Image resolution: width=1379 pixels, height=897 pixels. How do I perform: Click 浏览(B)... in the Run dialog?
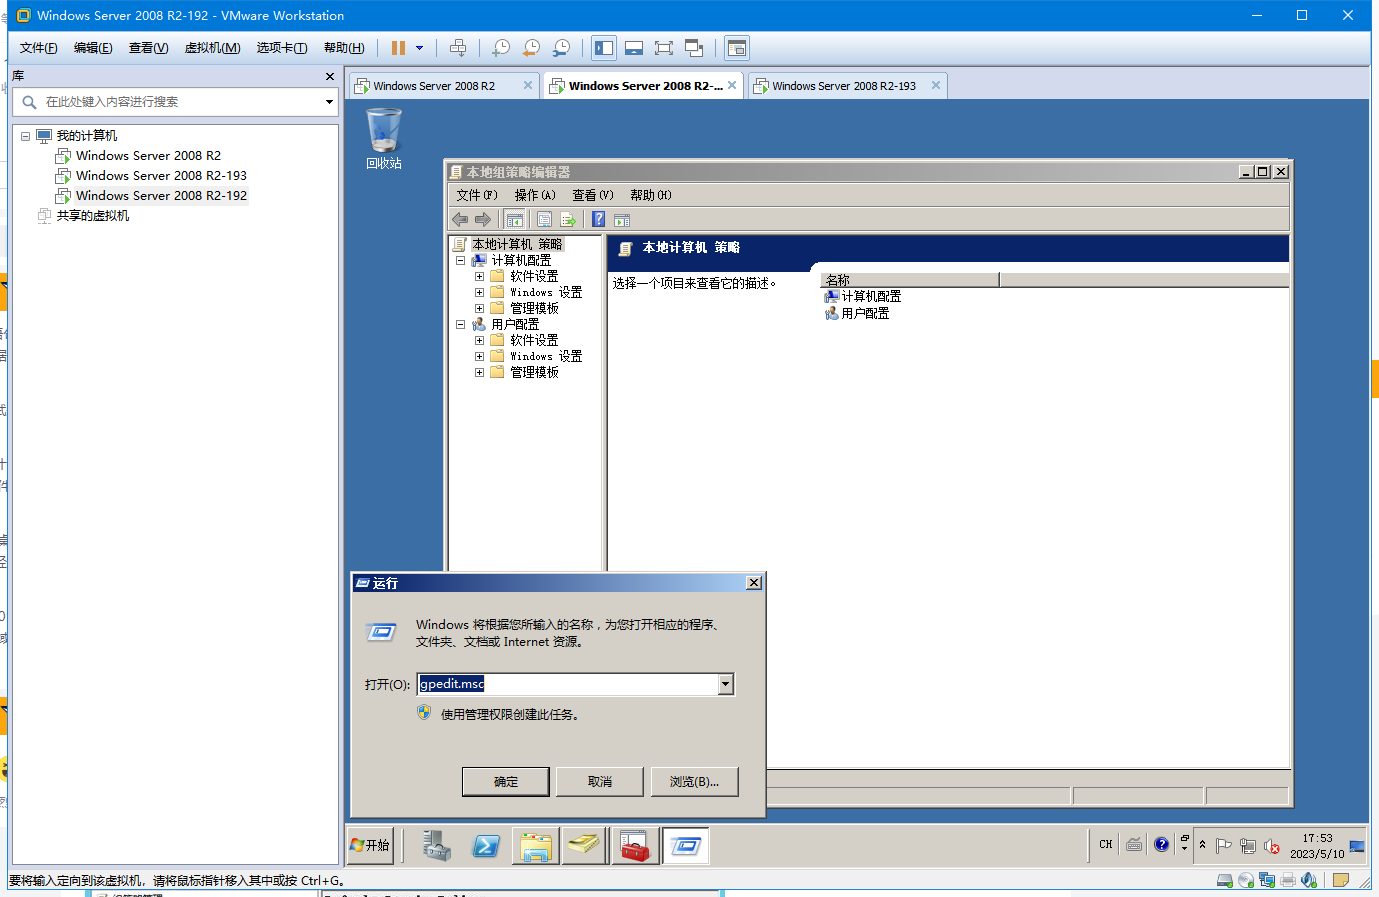[x=694, y=782]
